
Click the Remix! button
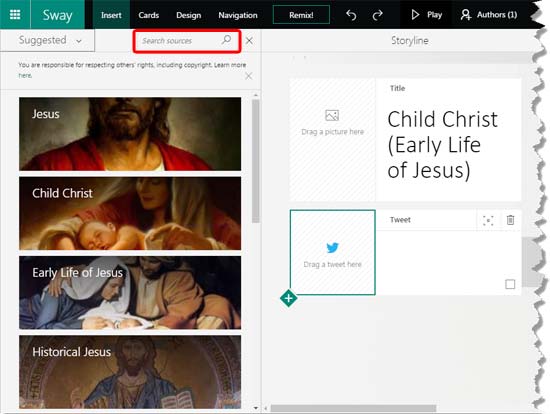[x=301, y=15]
